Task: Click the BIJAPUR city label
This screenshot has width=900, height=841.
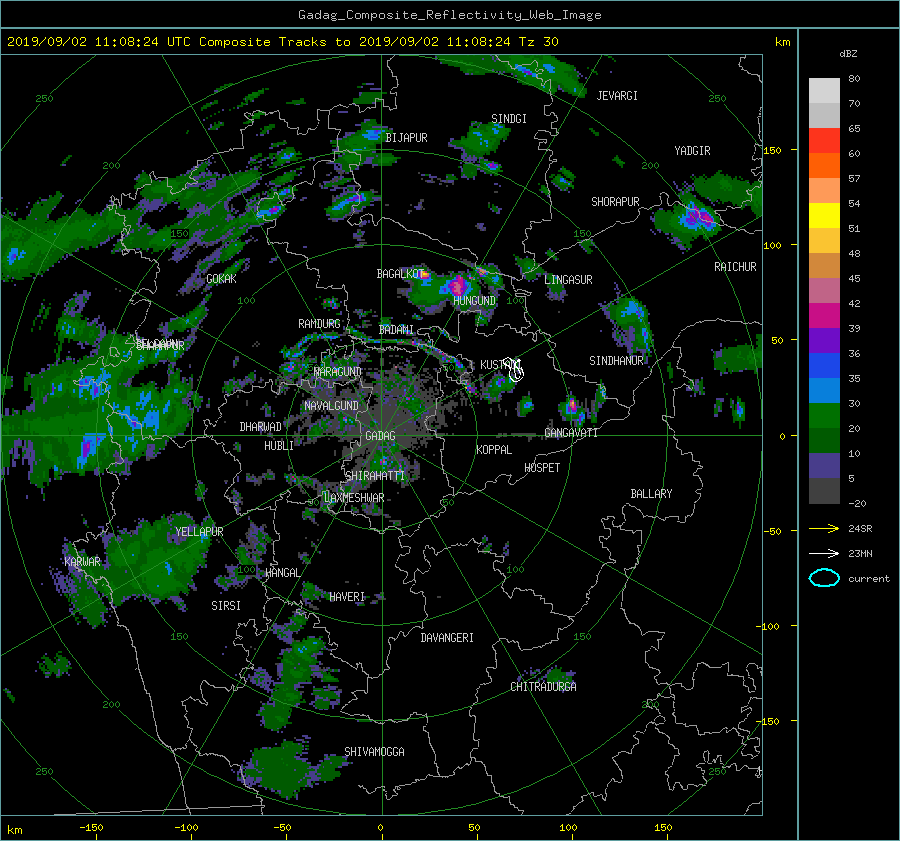Action: point(406,138)
